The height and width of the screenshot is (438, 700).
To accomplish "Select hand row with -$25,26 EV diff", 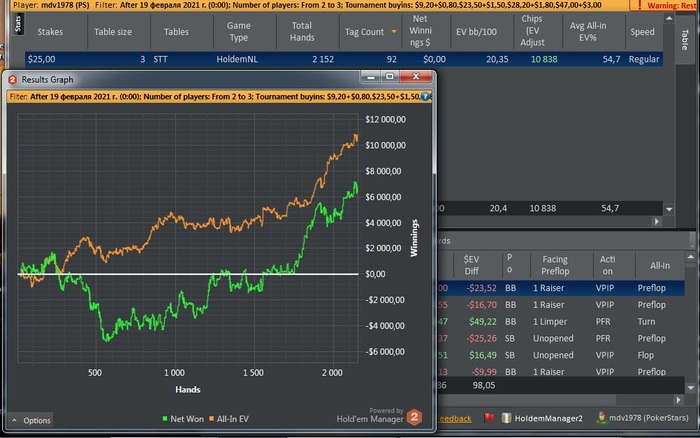I will (561, 338).
